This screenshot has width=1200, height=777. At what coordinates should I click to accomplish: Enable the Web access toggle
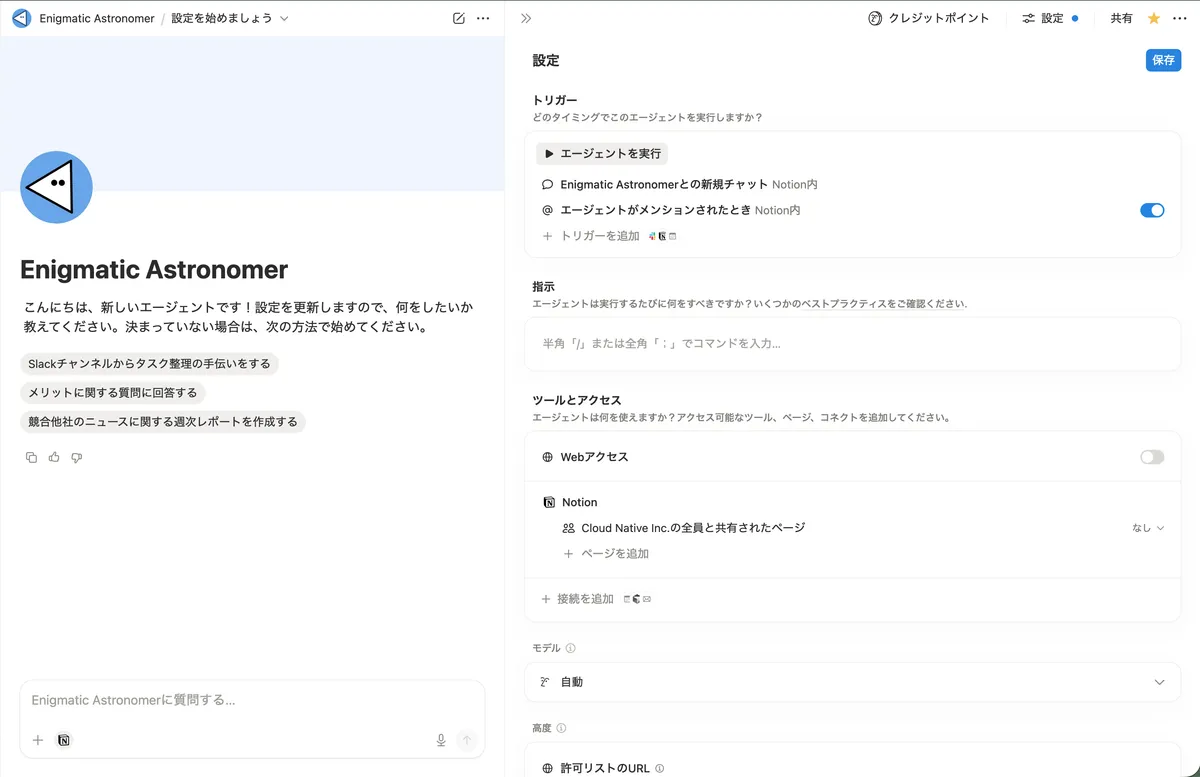click(x=1152, y=457)
